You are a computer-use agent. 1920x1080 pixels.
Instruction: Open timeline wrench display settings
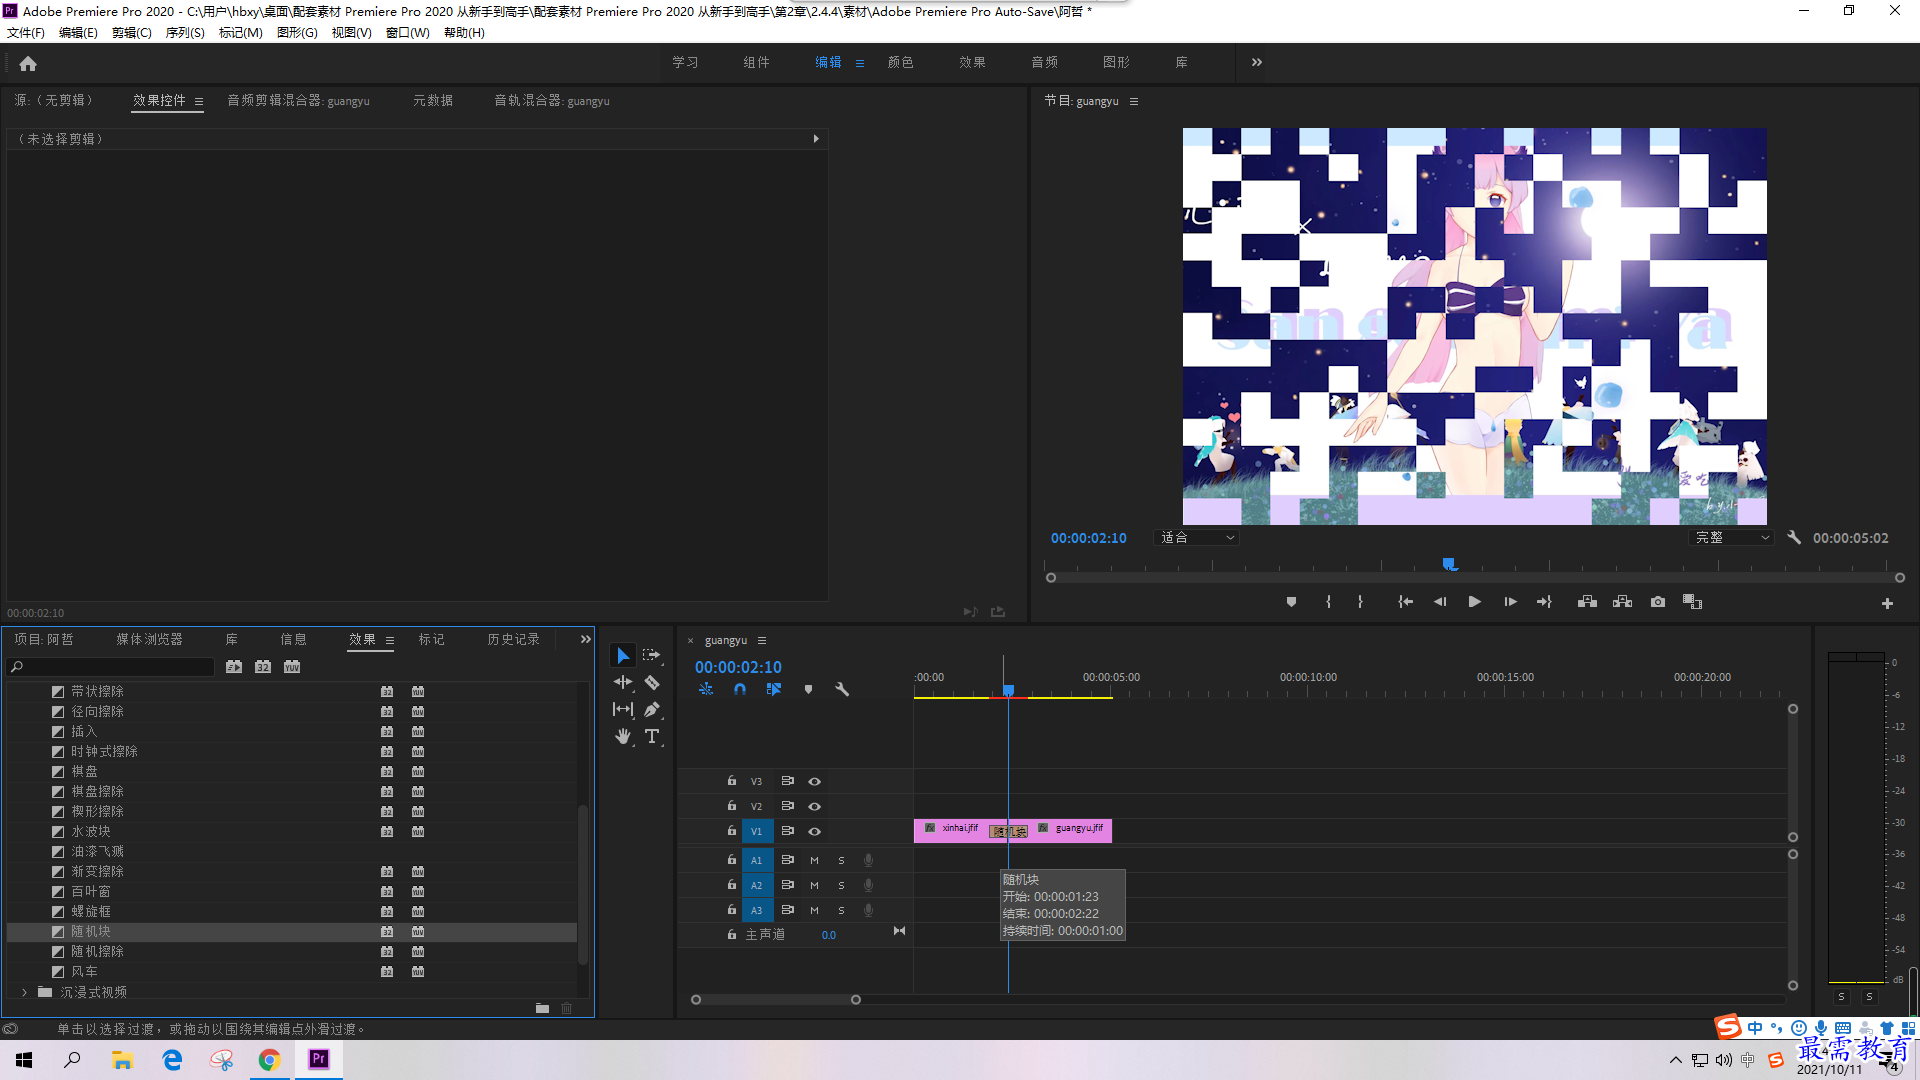(842, 689)
